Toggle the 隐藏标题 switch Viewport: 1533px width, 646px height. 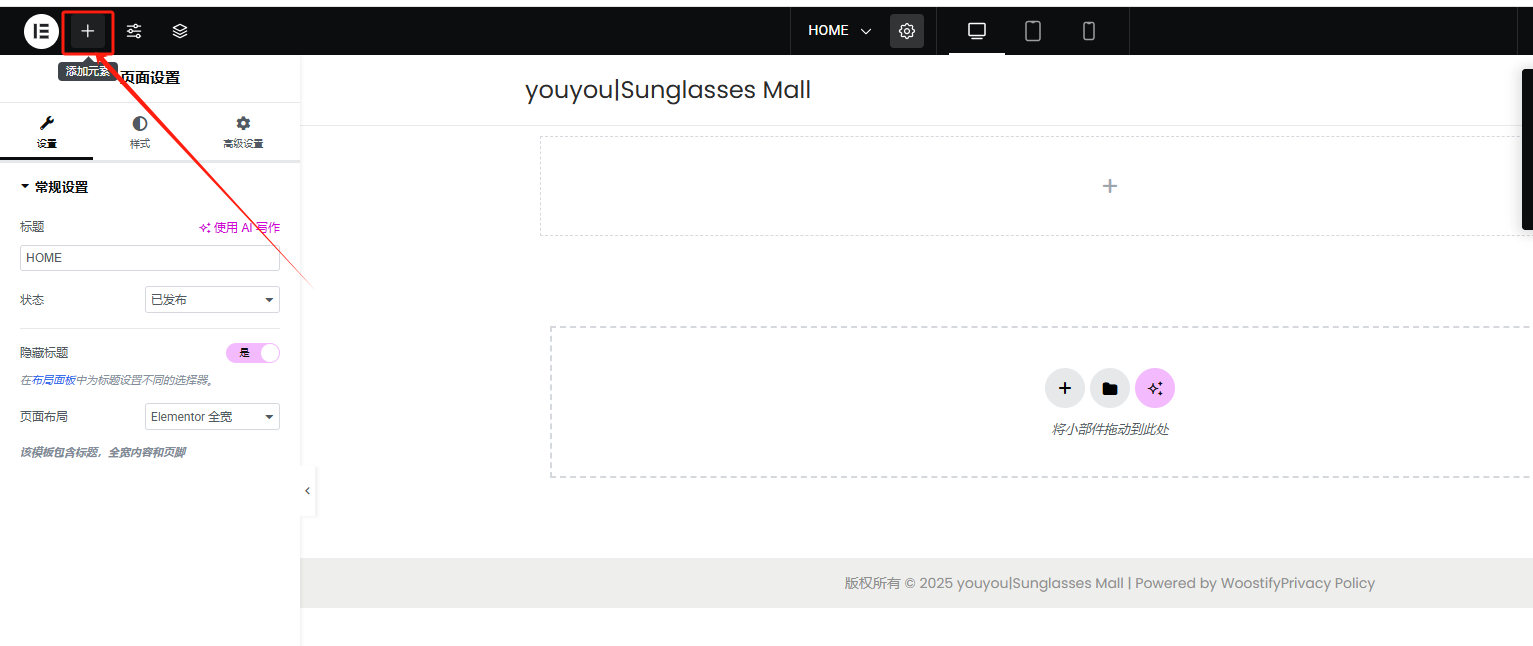(253, 353)
